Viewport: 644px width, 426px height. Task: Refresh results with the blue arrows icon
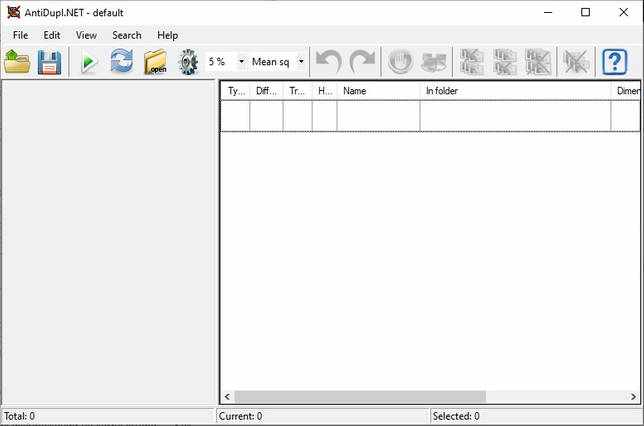pos(122,62)
